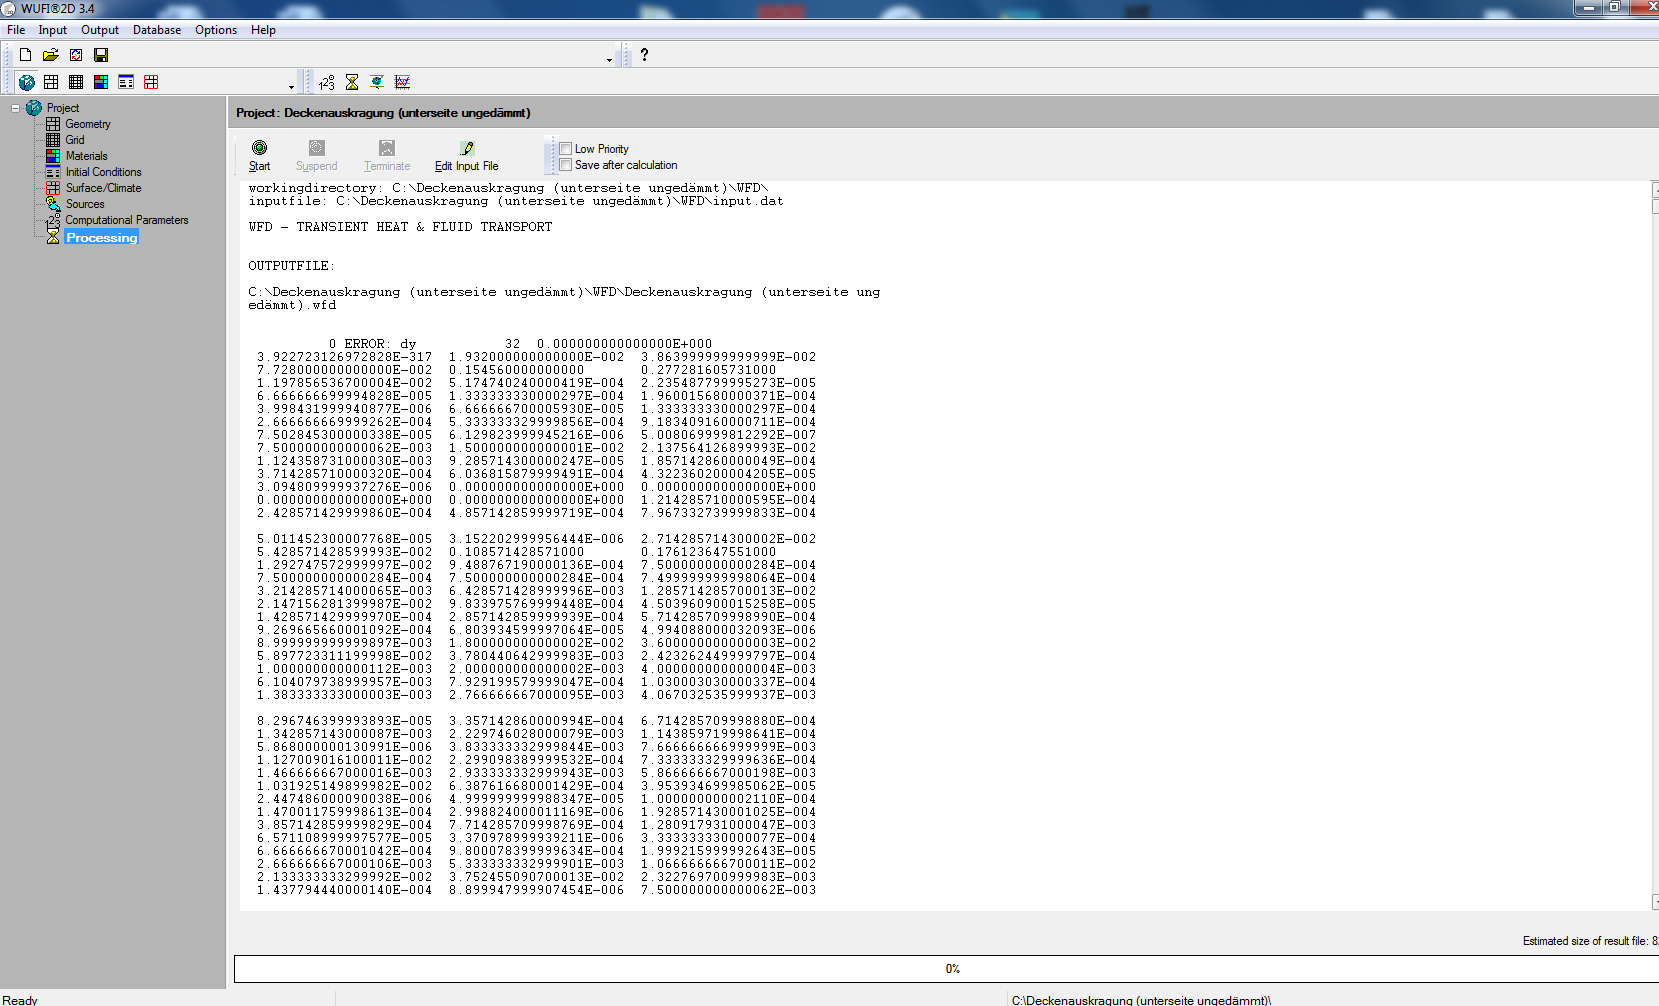The width and height of the screenshot is (1659, 1006).
Task: Click the Save disk icon in toolbar
Action: (x=101, y=55)
